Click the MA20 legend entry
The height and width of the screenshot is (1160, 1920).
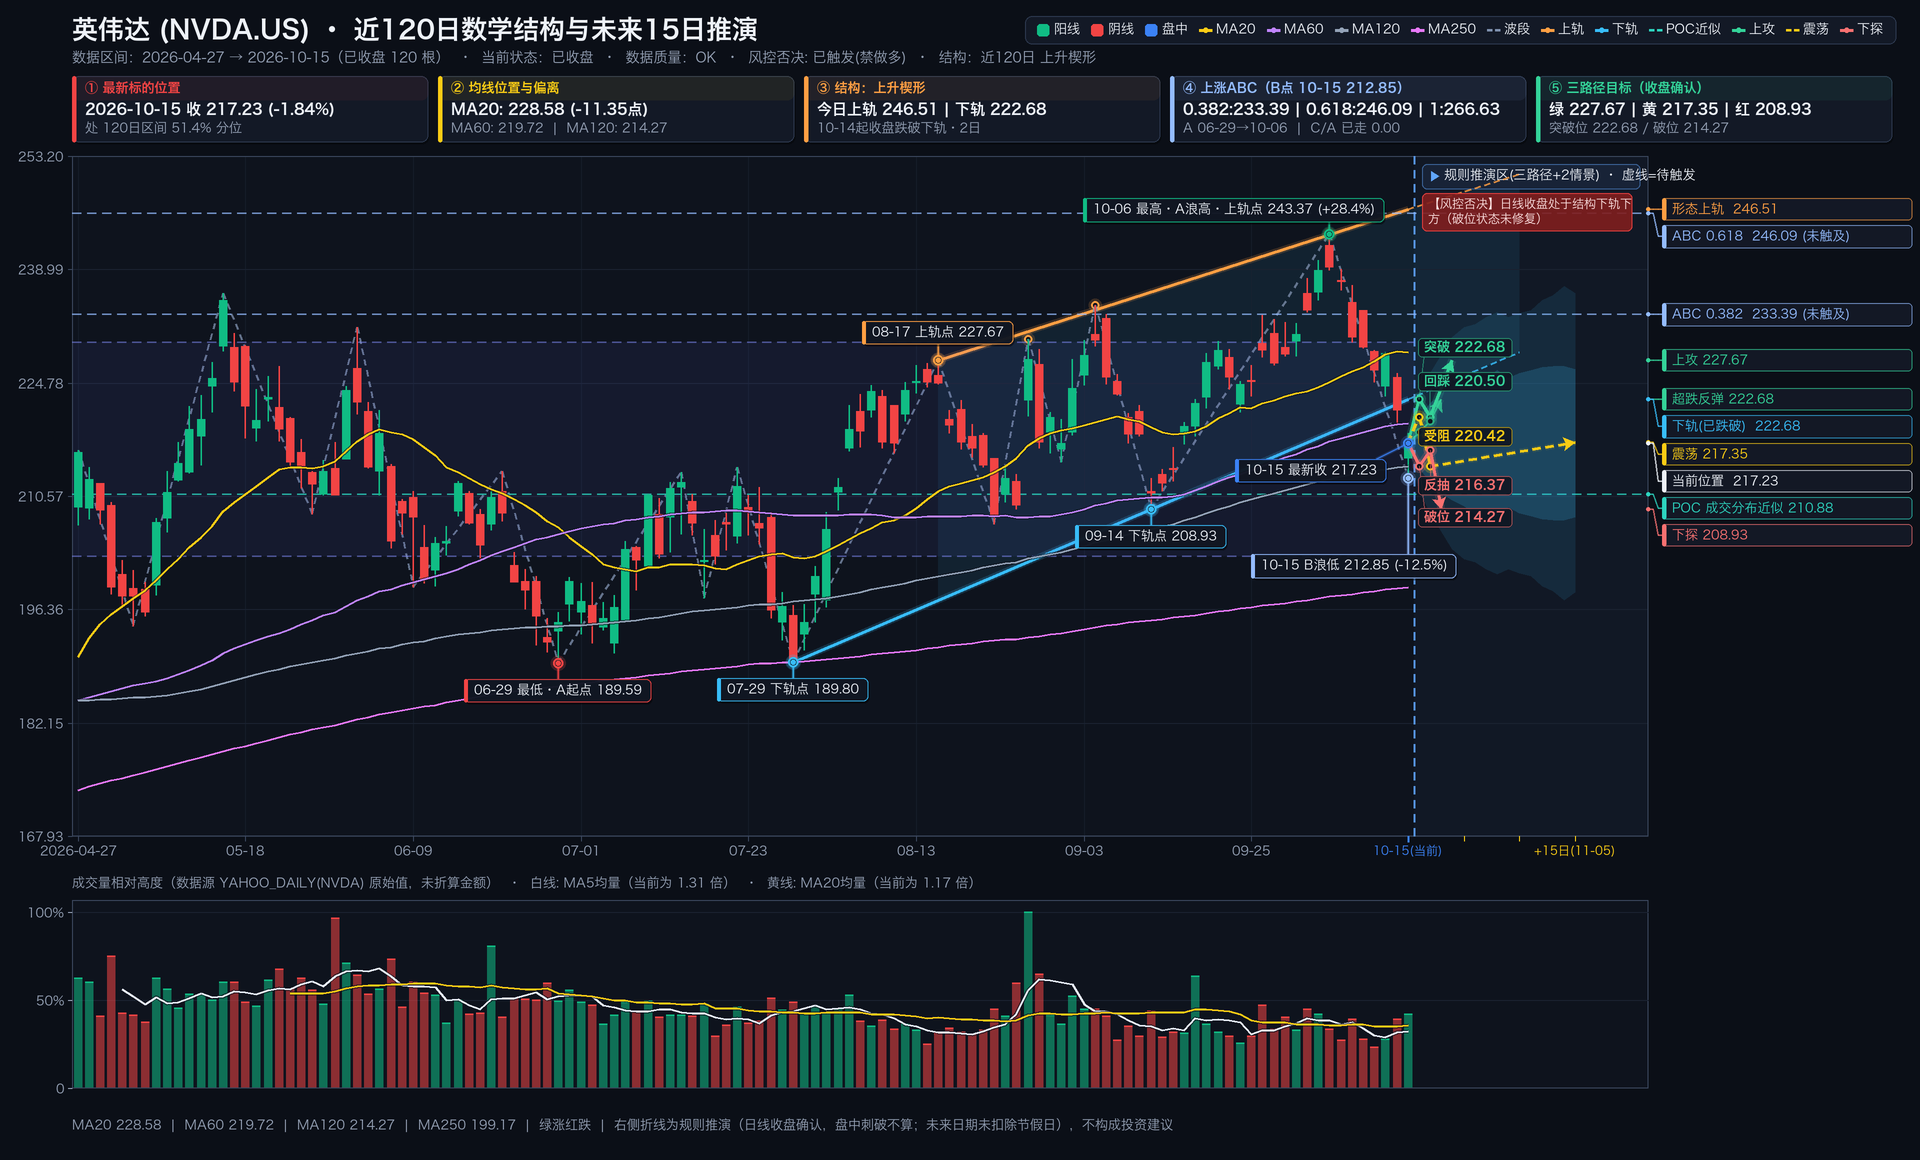[x=1227, y=30]
